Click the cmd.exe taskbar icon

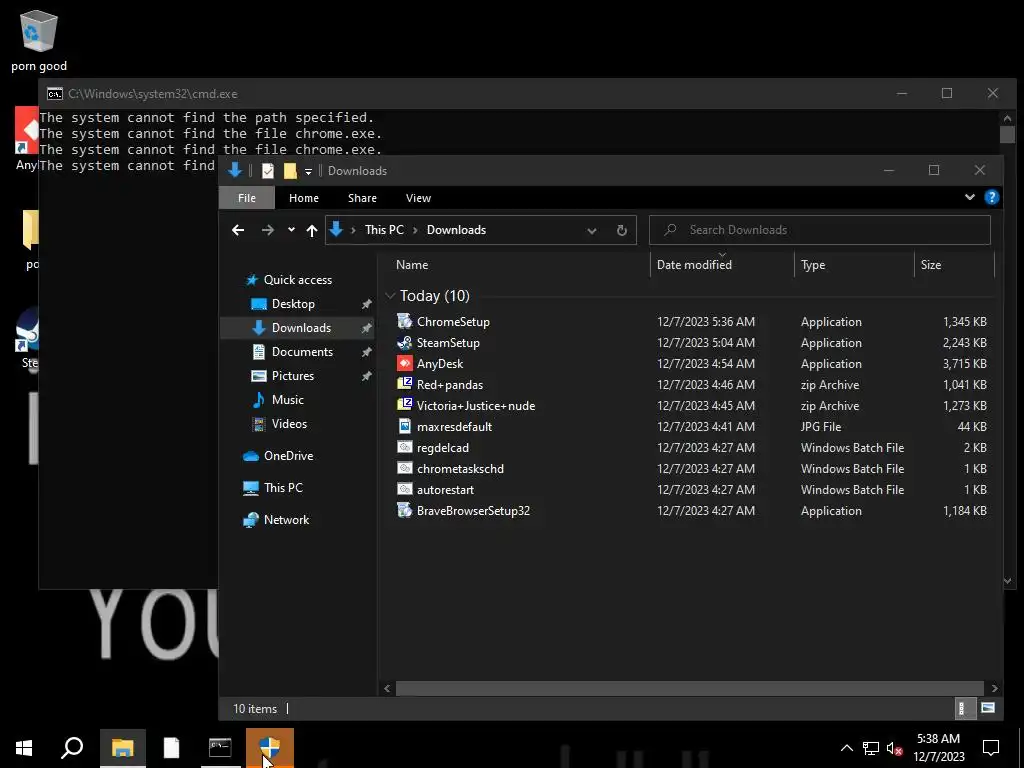click(x=220, y=748)
